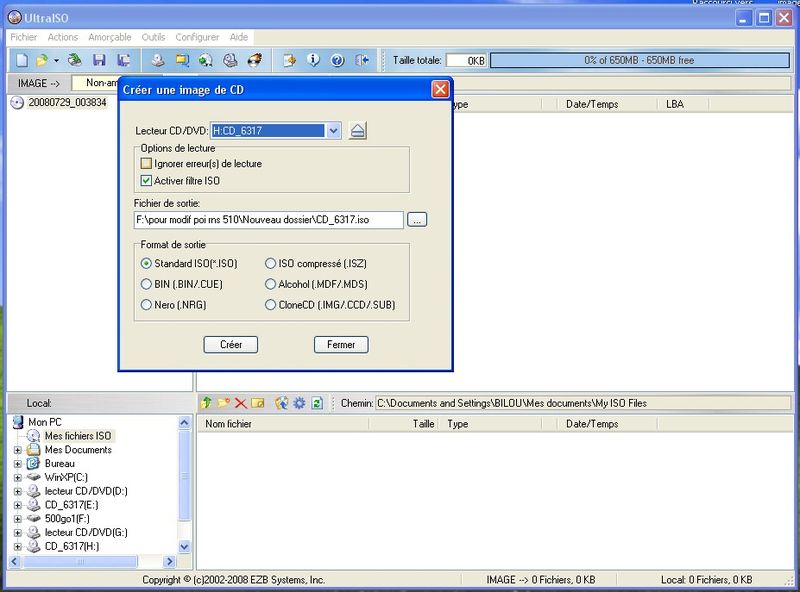Click the Make CD image drive icon
Image resolution: width=800 pixels, height=592 pixels.
click(158, 60)
